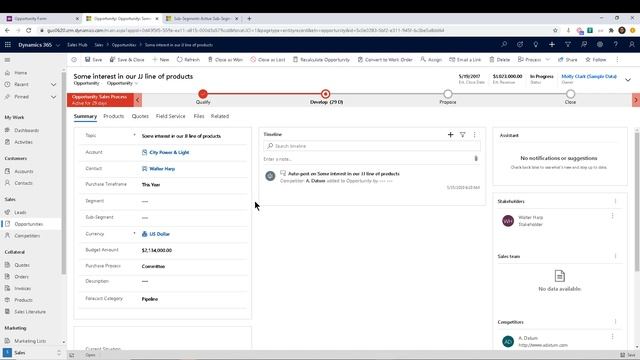Viewport: 640px width, 360px height.
Task: Open Walter Harp stakeholder row options
Action: [x=612, y=216]
